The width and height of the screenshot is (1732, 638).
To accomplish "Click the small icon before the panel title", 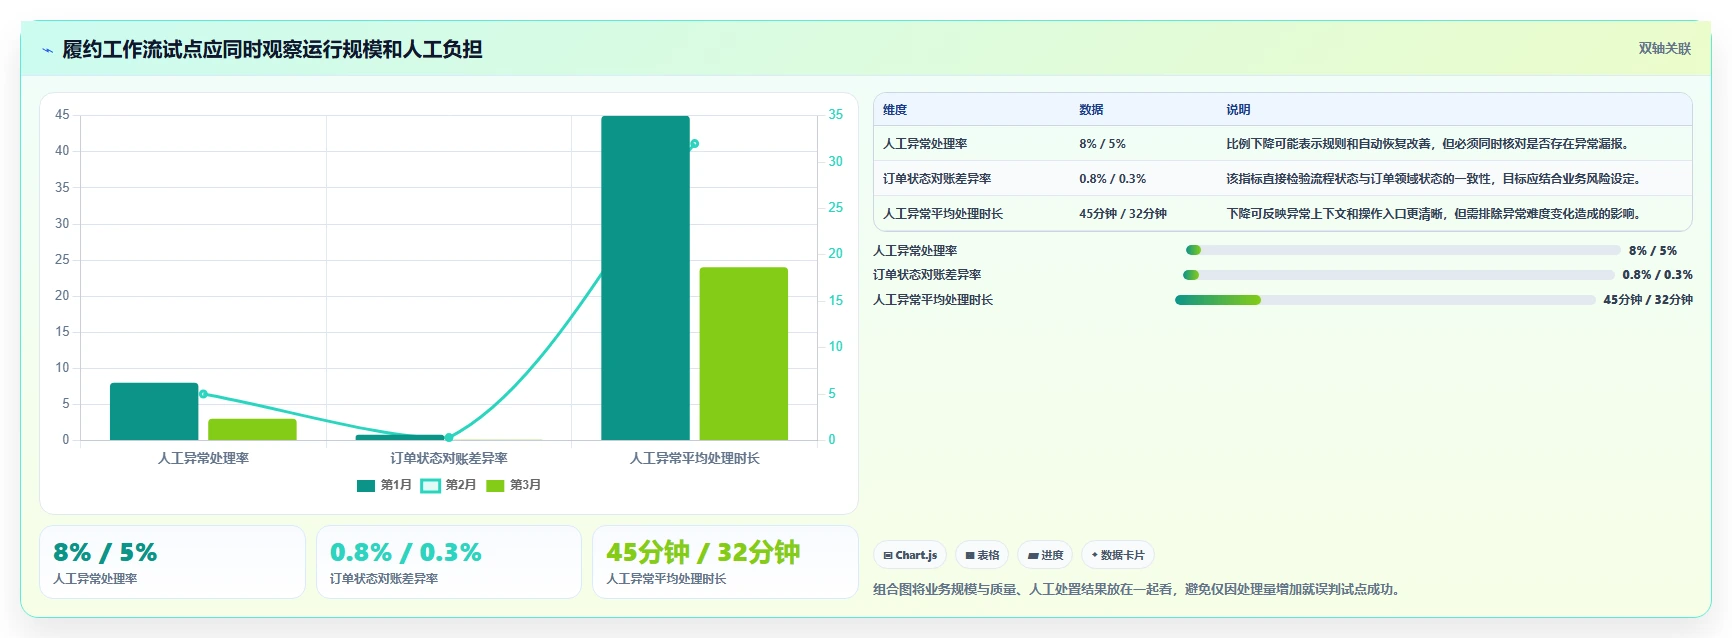I will pyautogui.click(x=47, y=50).
